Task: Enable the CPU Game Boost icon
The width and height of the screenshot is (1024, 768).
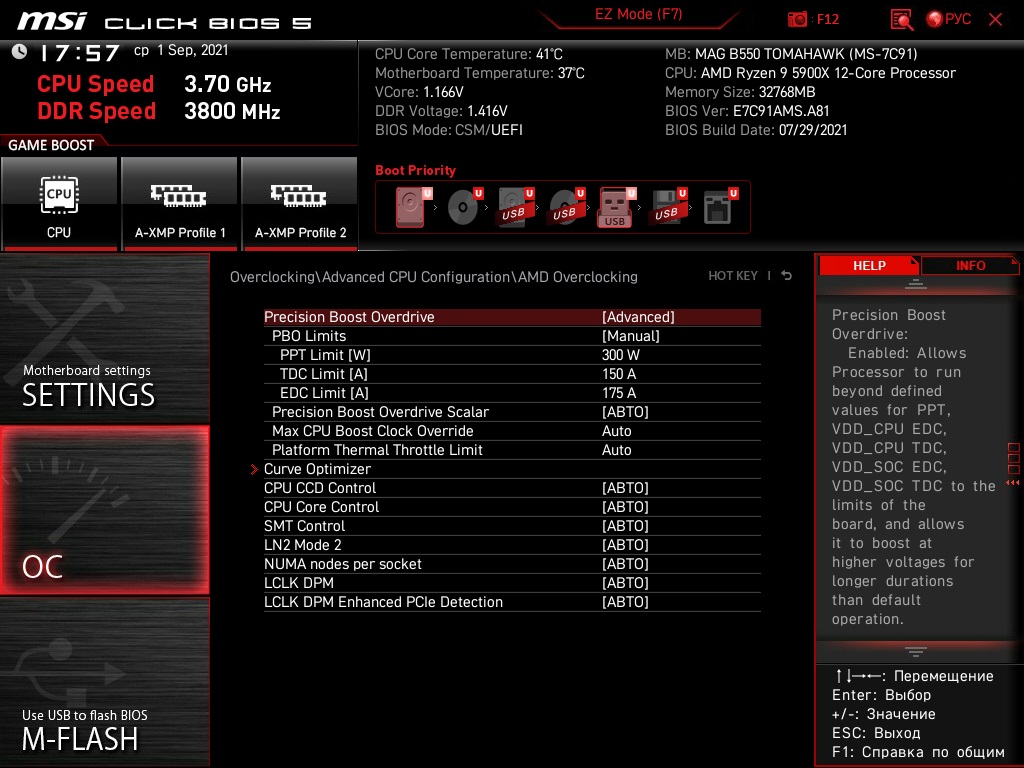Action: coord(59,203)
